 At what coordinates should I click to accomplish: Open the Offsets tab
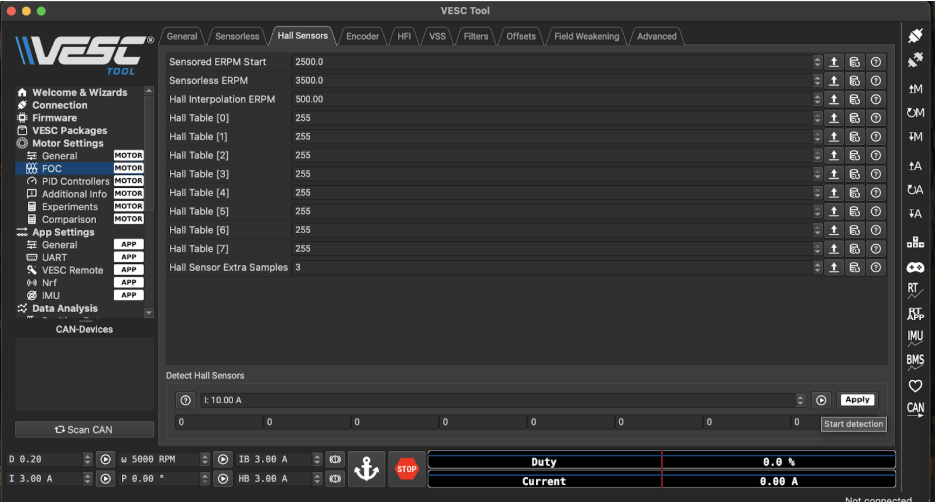(x=521, y=36)
